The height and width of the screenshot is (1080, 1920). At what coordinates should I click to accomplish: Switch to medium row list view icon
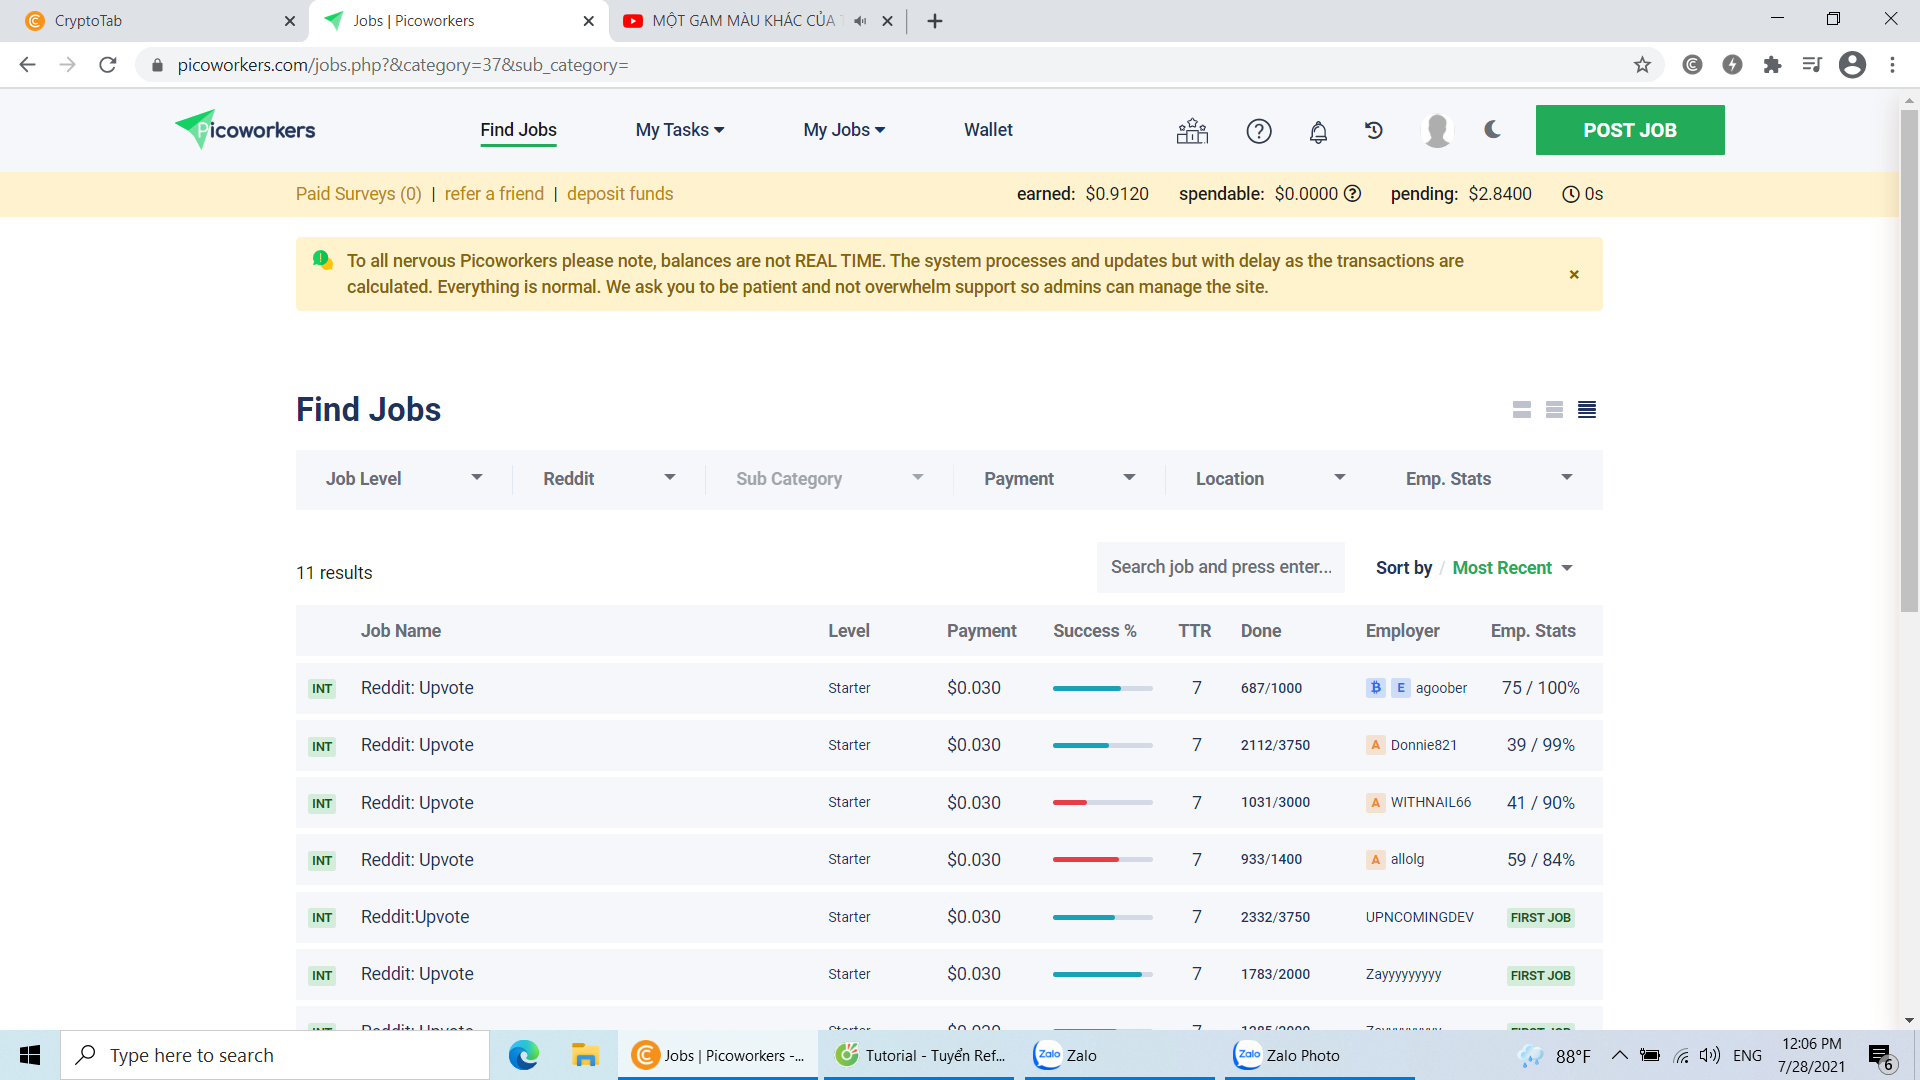(1554, 410)
